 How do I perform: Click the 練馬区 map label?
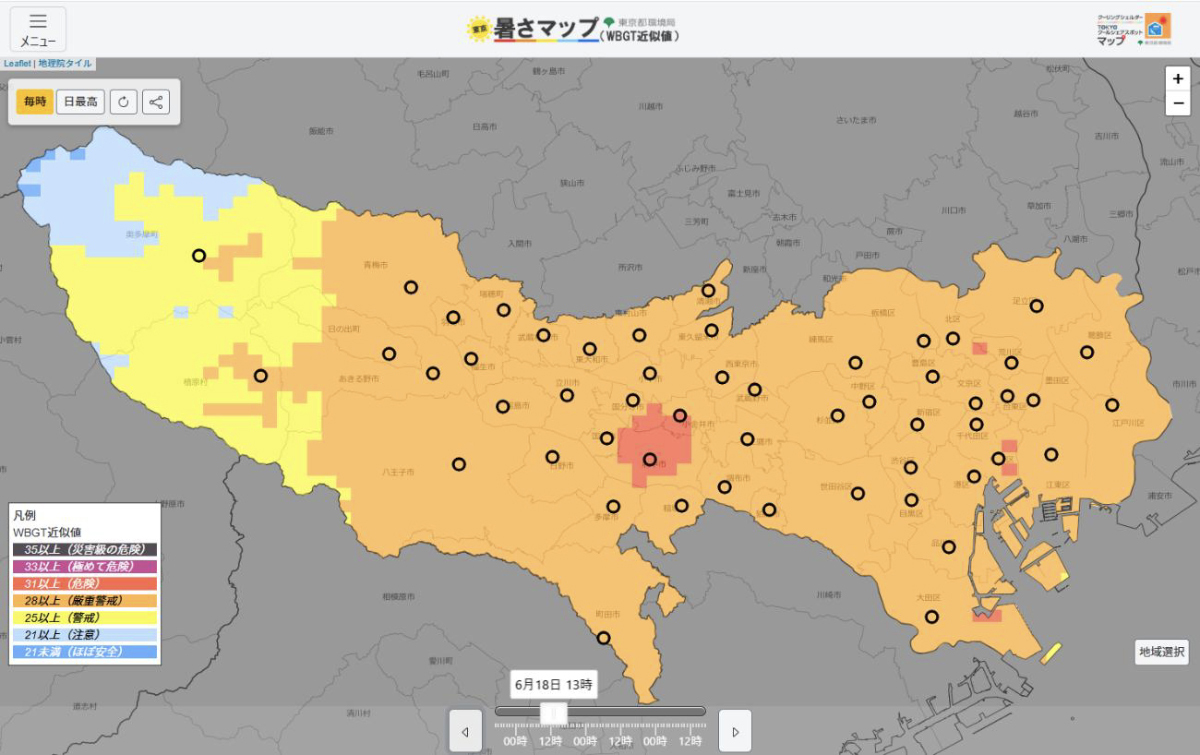(x=821, y=340)
